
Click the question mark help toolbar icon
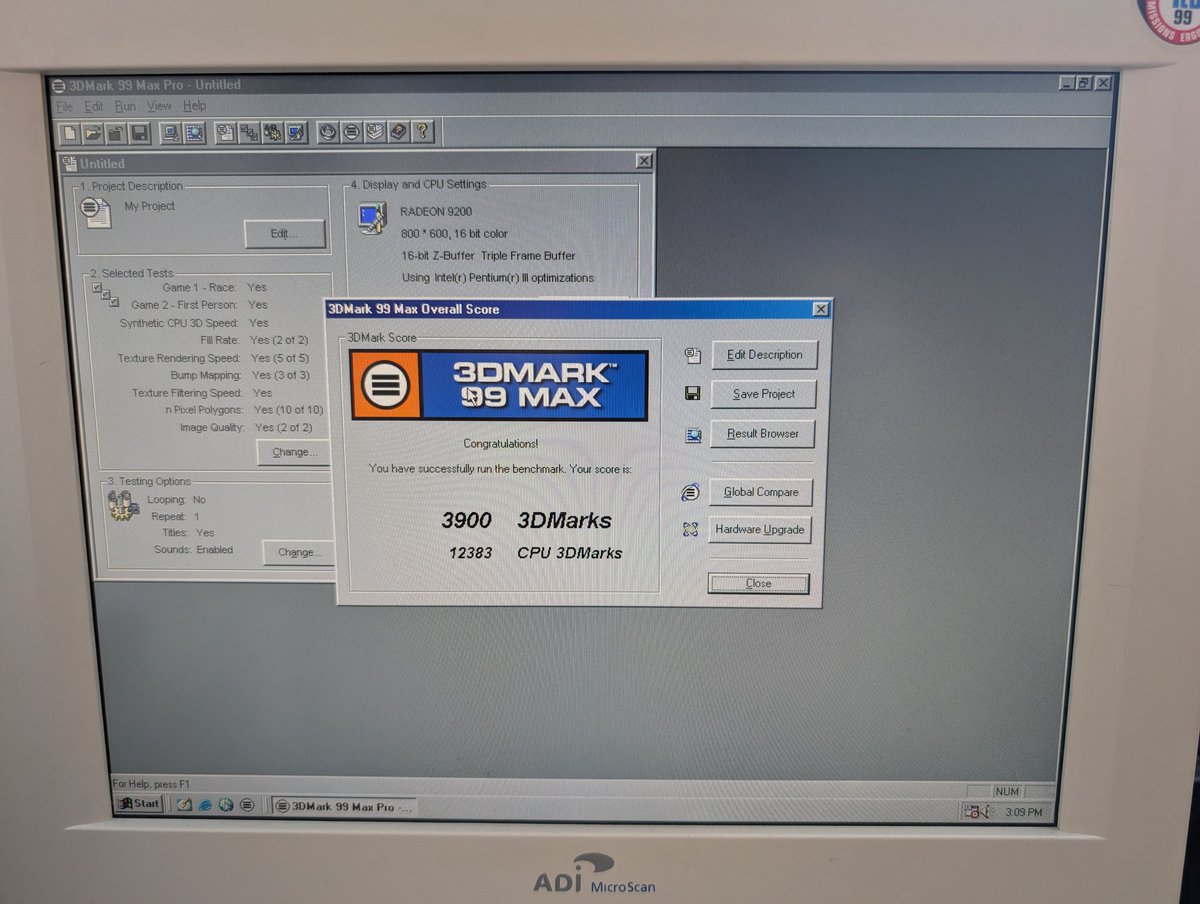(x=422, y=132)
